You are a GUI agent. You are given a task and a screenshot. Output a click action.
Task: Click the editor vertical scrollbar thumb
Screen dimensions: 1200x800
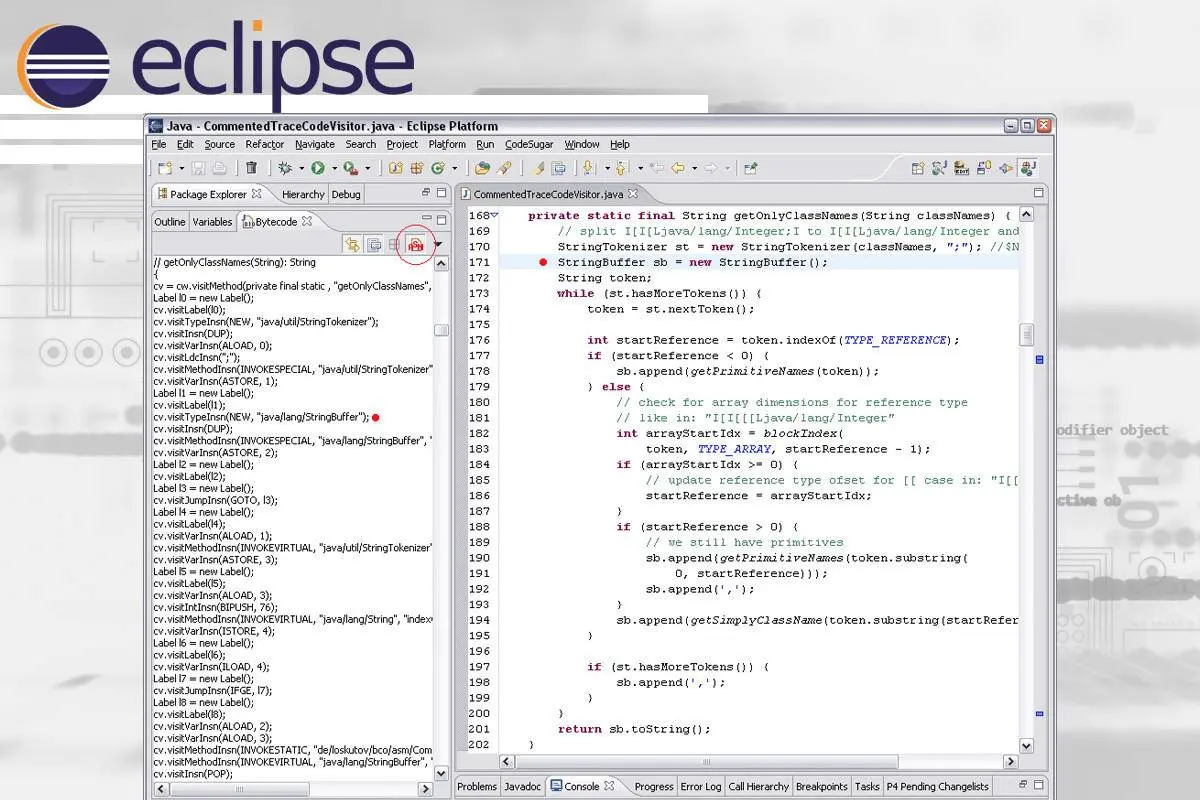pyautogui.click(x=1026, y=335)
